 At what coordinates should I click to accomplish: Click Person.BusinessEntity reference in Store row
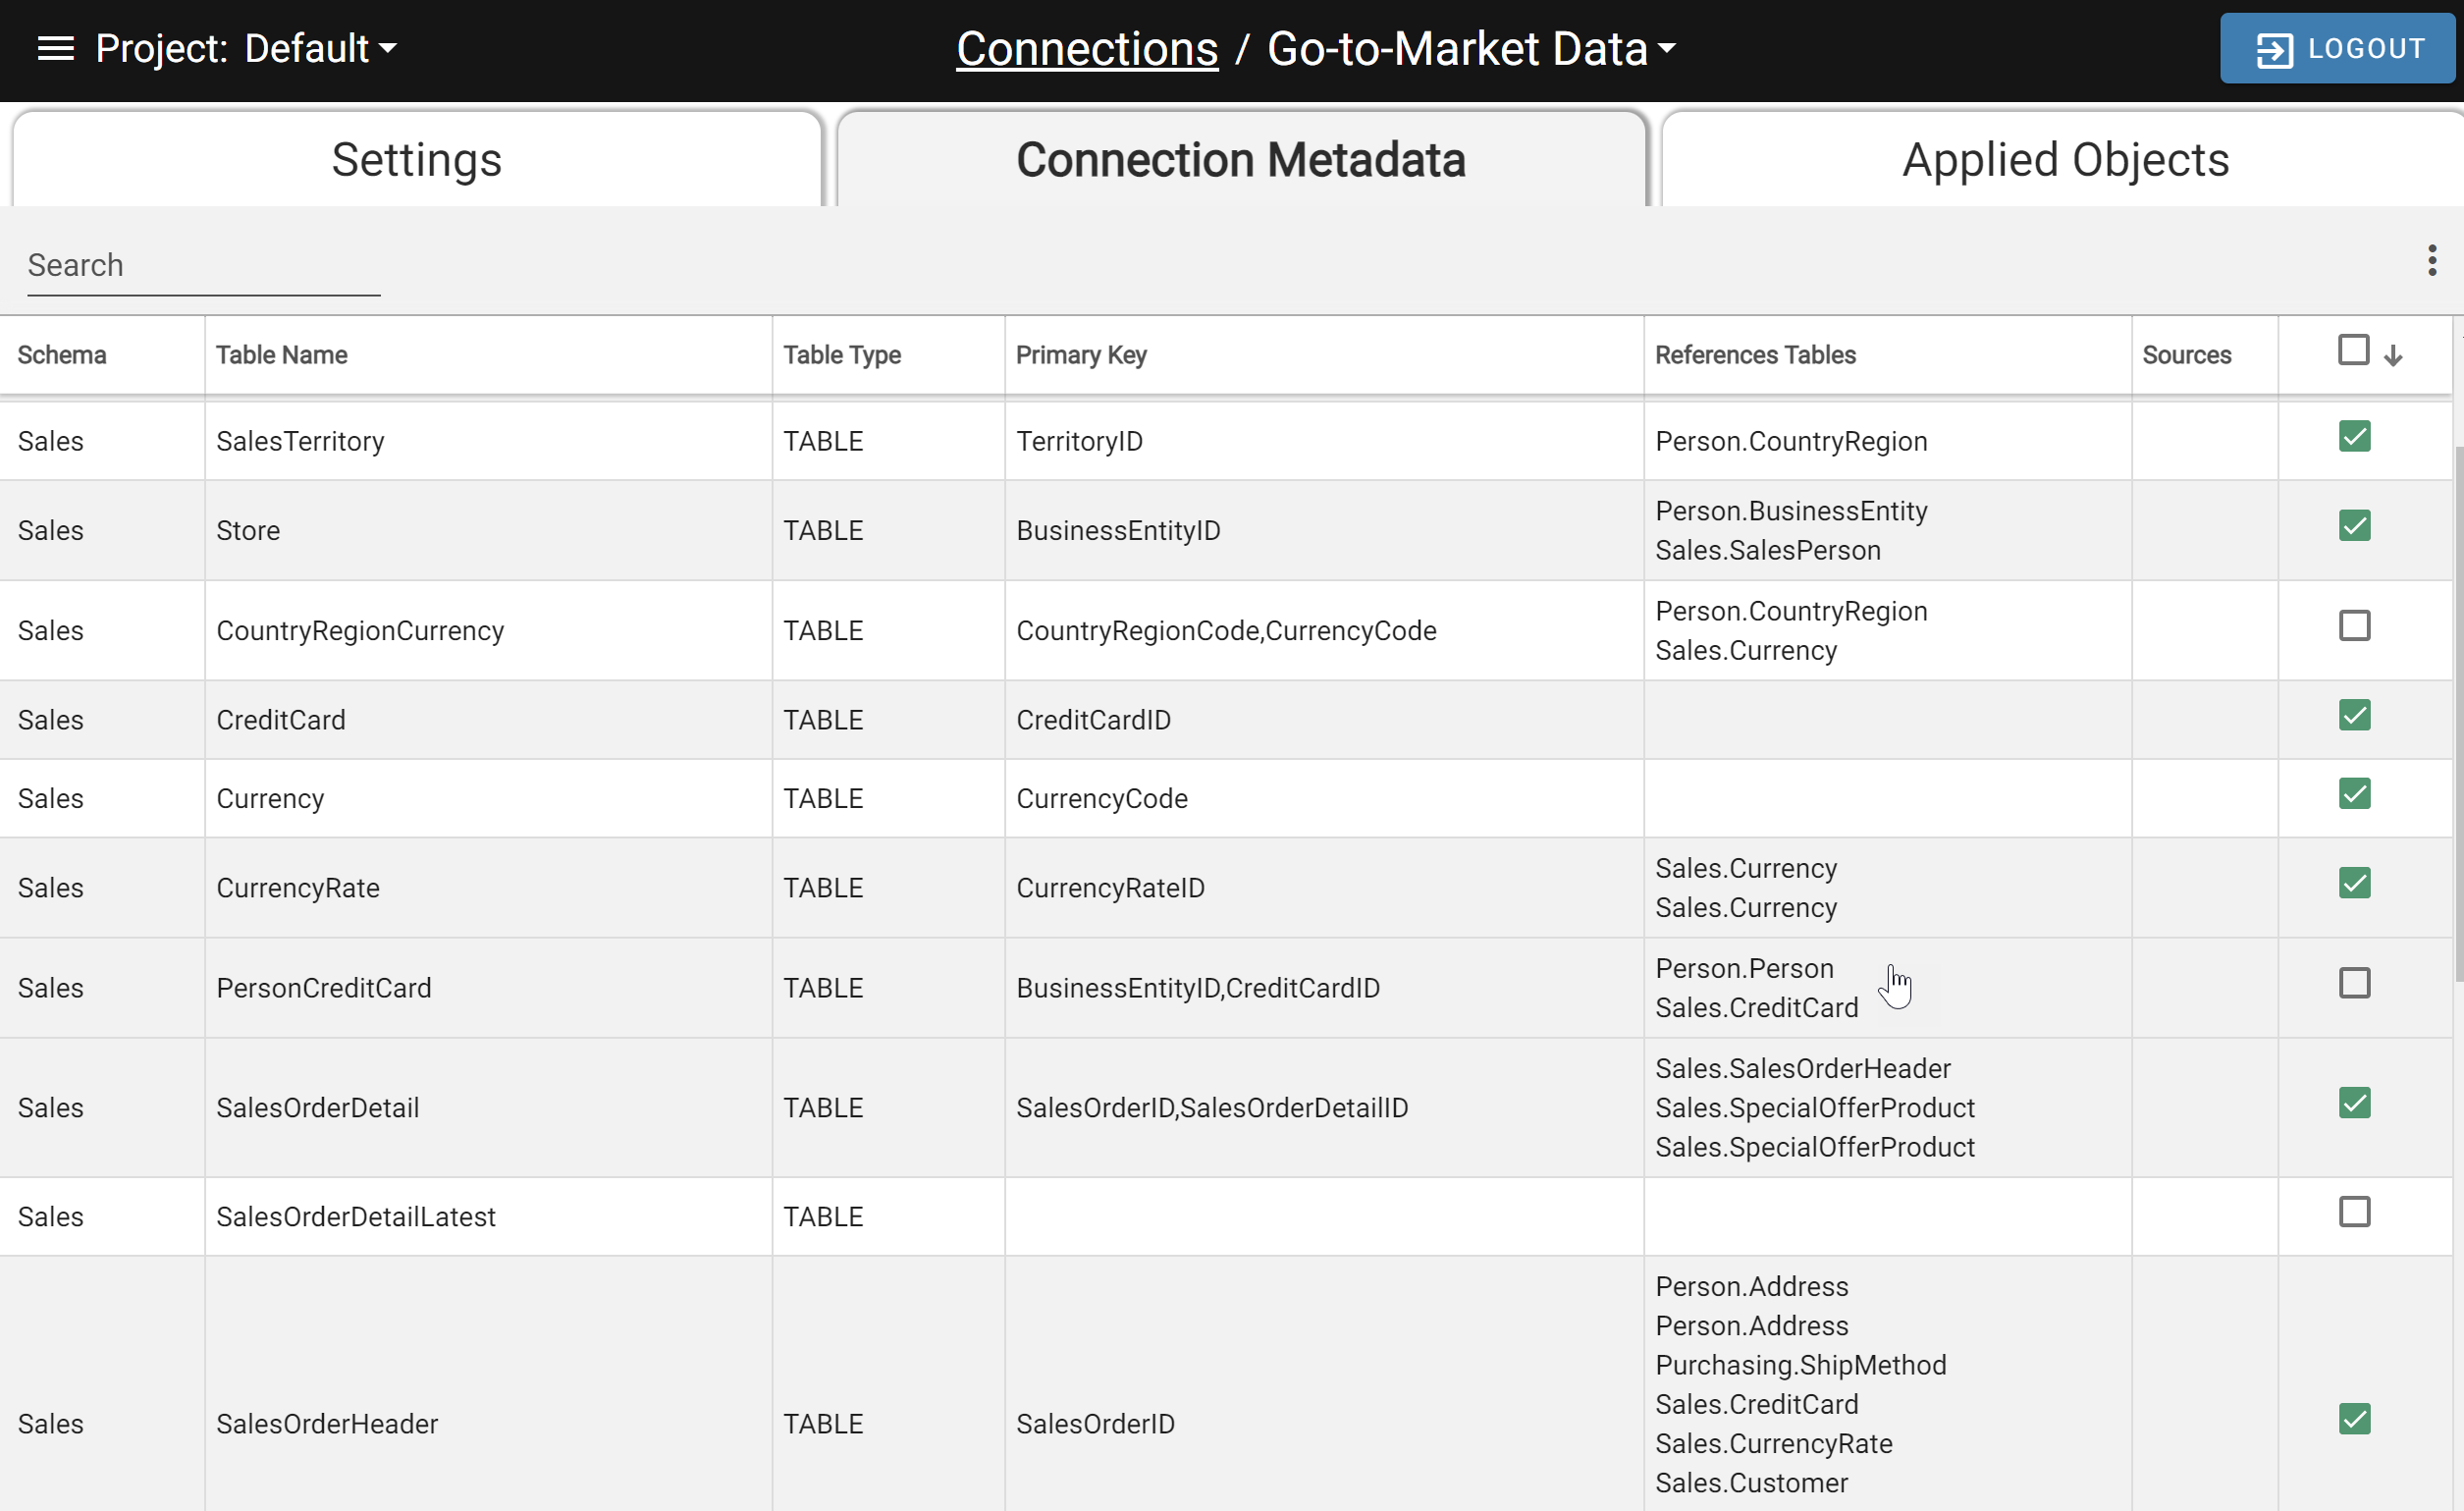1791,511
